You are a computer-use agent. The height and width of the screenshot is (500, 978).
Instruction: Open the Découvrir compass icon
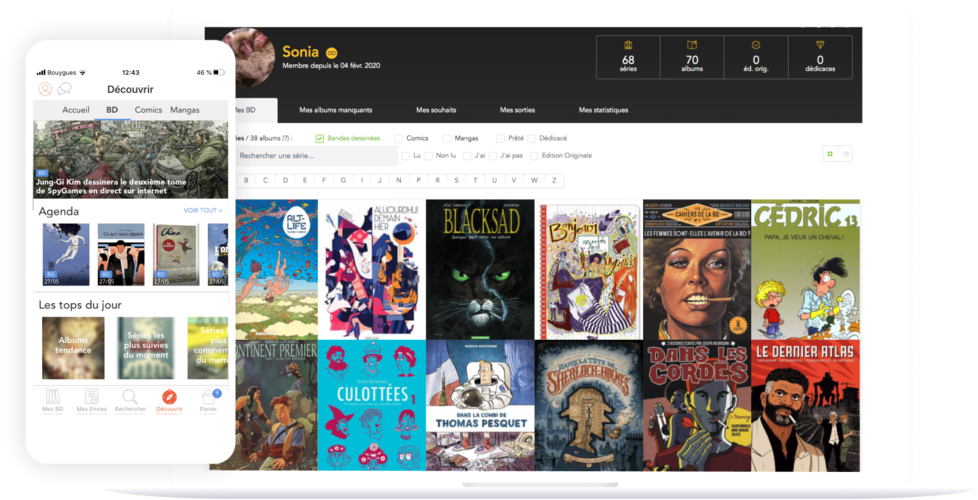click(x=169, y=397)
